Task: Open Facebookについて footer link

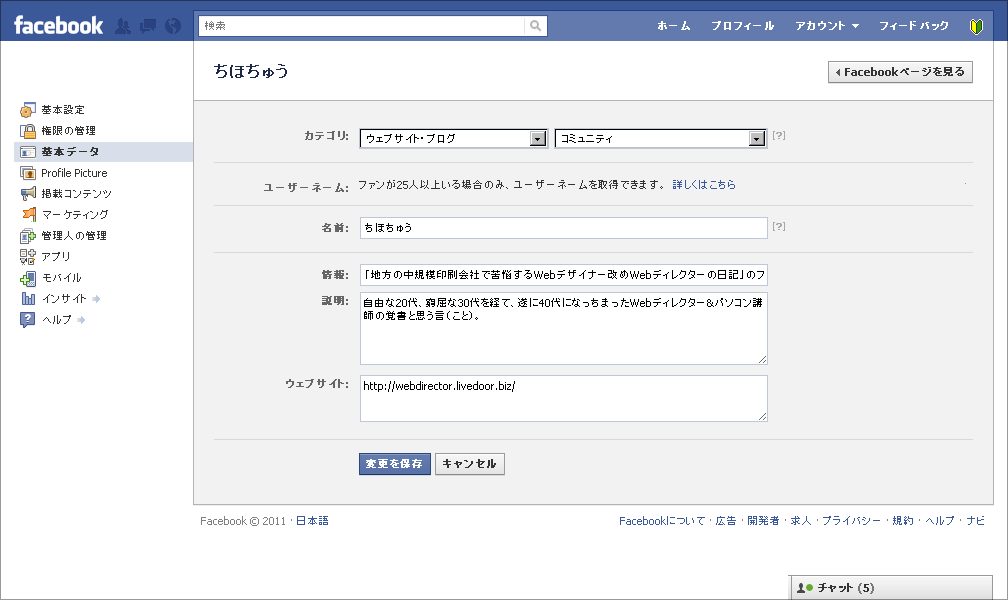Action: [x=662, y=521]
